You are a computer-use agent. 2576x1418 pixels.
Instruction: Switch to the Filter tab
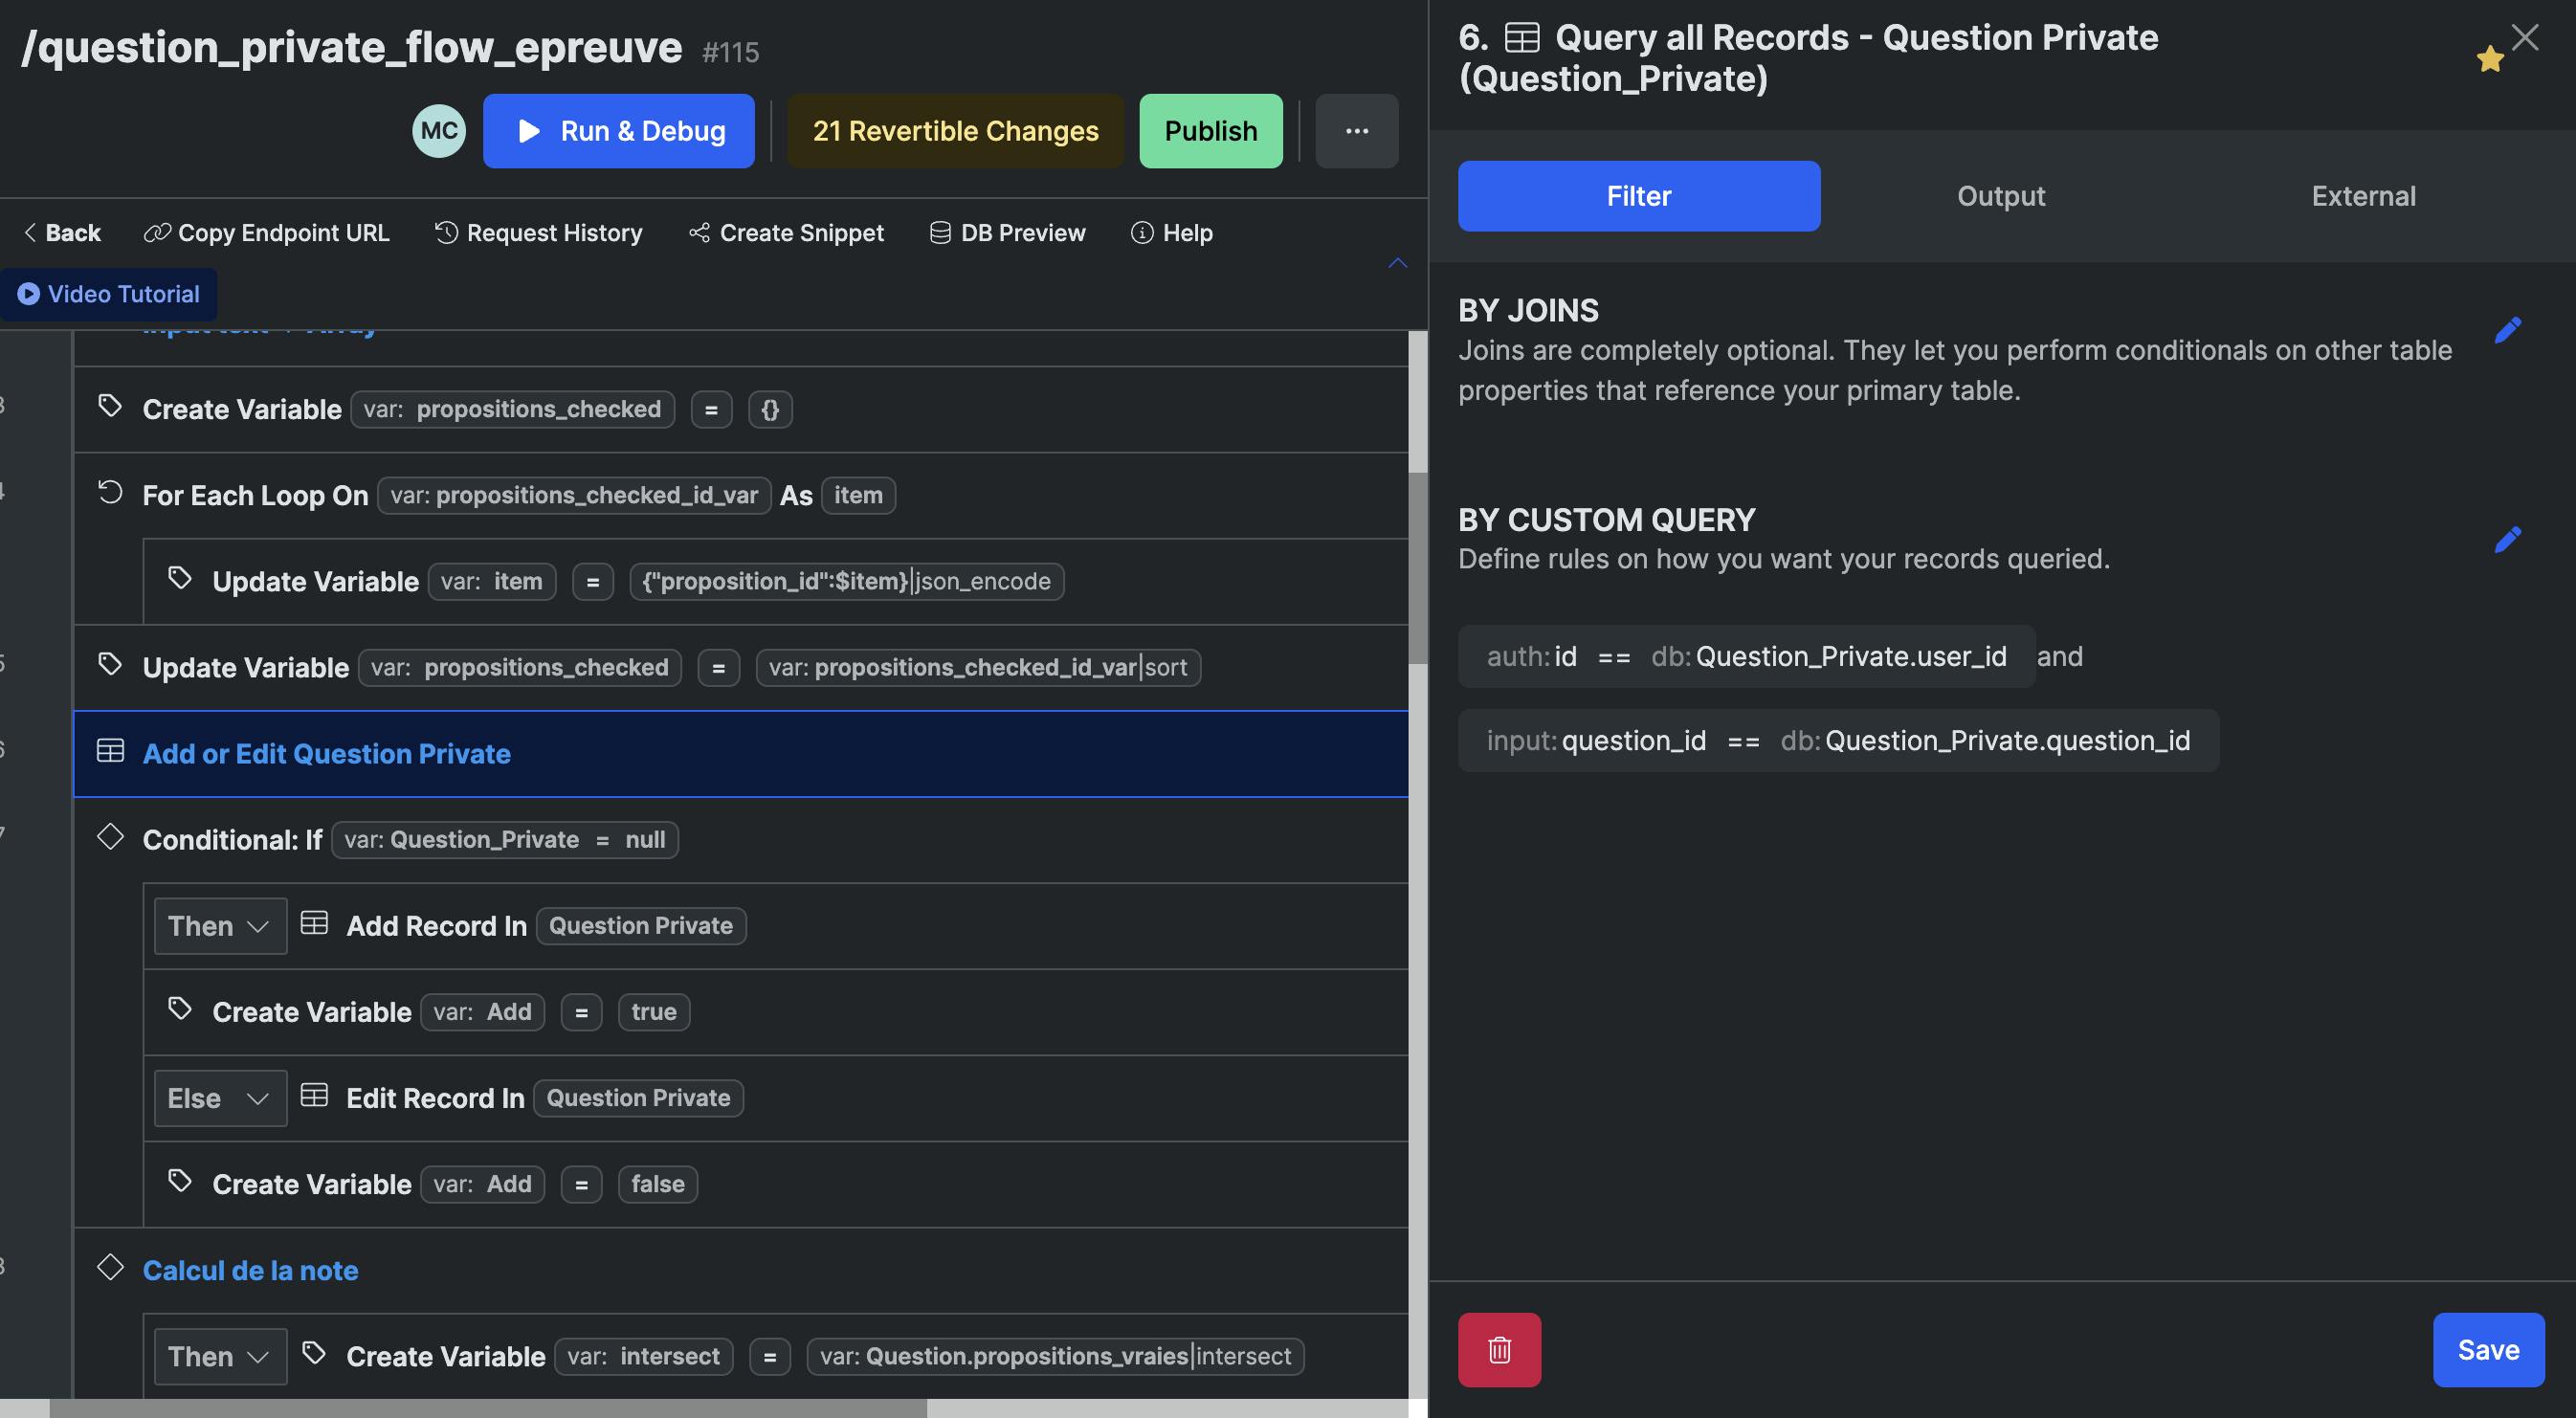pyautogui.click(x=1638, y=196)
